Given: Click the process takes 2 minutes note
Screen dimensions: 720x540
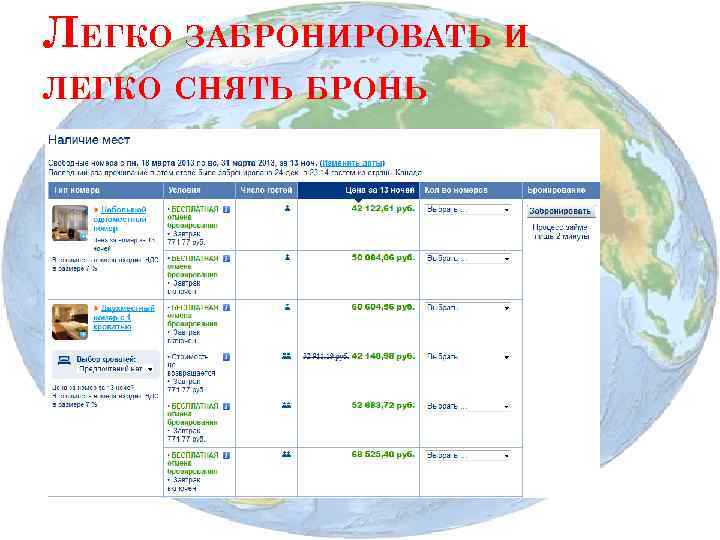Looking at the screenshot, I should pos(561,232).
